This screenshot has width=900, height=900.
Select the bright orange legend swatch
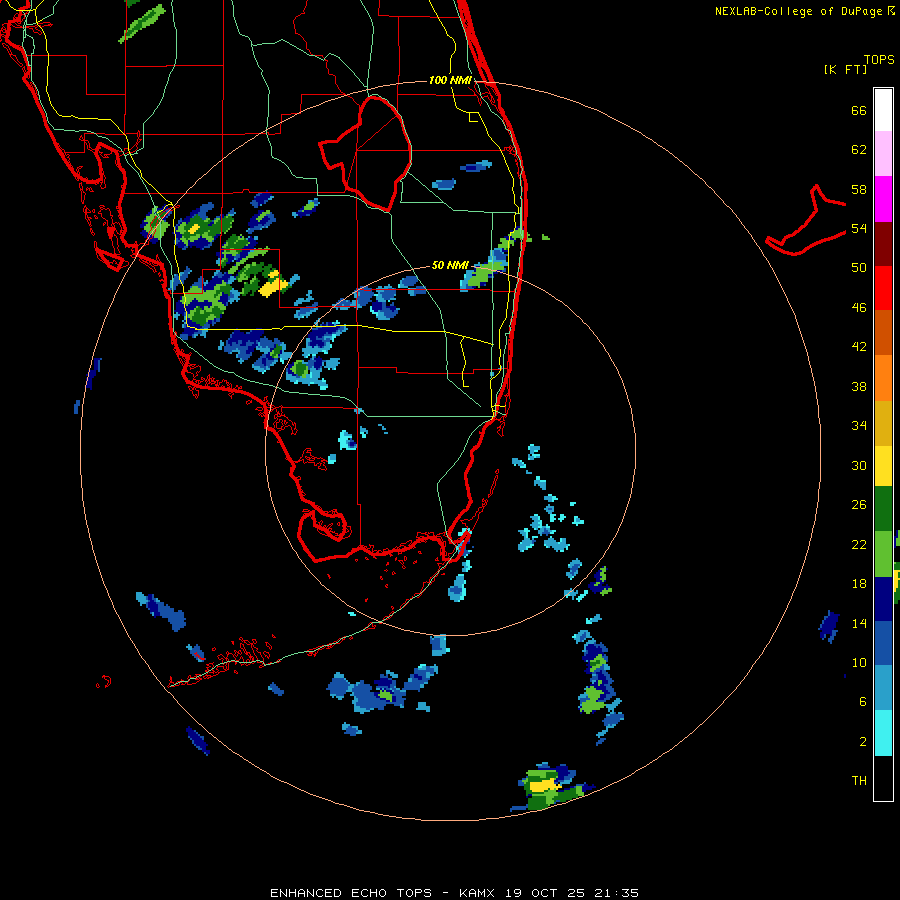[883, 378]
